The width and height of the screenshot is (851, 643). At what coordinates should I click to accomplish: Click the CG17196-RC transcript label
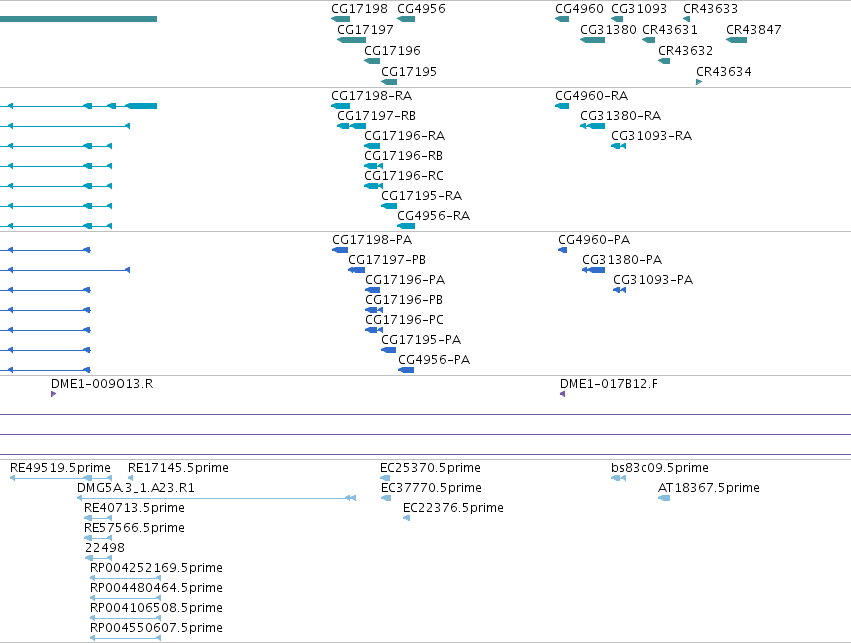[x=404, y=176]
